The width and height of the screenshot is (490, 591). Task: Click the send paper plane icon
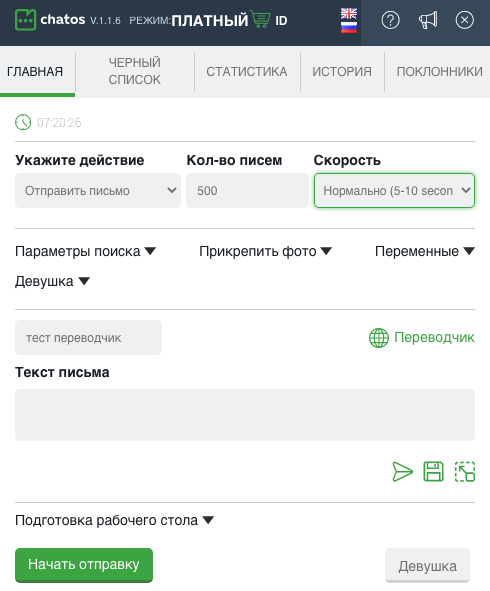point(402,472)
